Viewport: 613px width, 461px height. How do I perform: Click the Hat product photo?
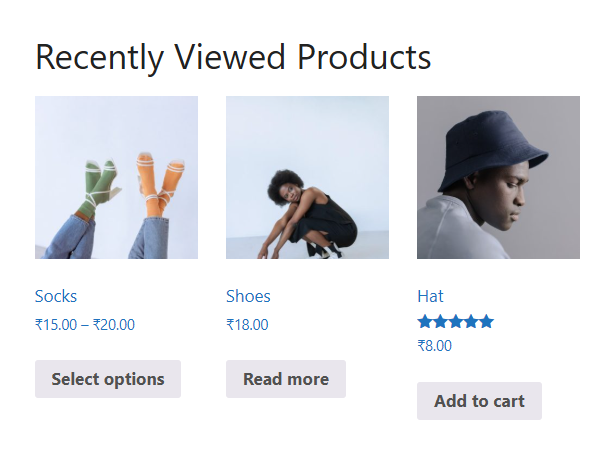coord(498,177)
